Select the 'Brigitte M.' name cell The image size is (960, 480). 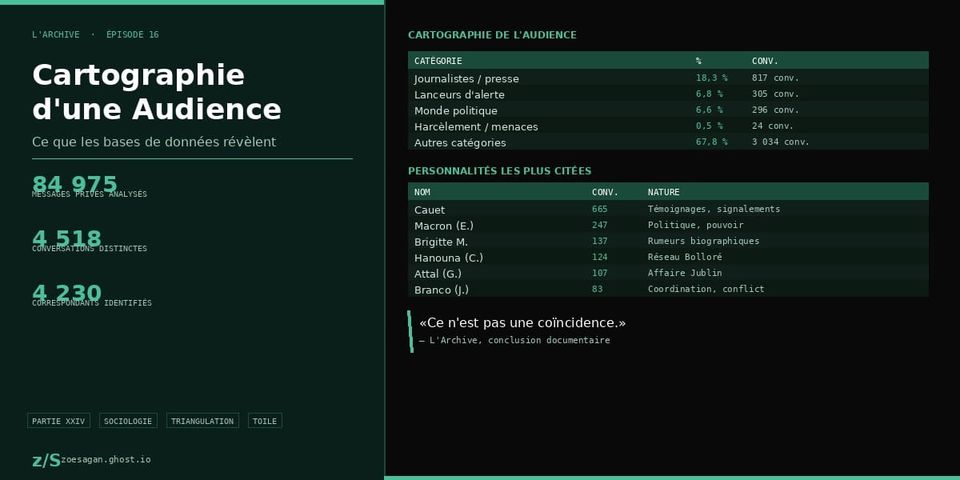coord(441,241)
